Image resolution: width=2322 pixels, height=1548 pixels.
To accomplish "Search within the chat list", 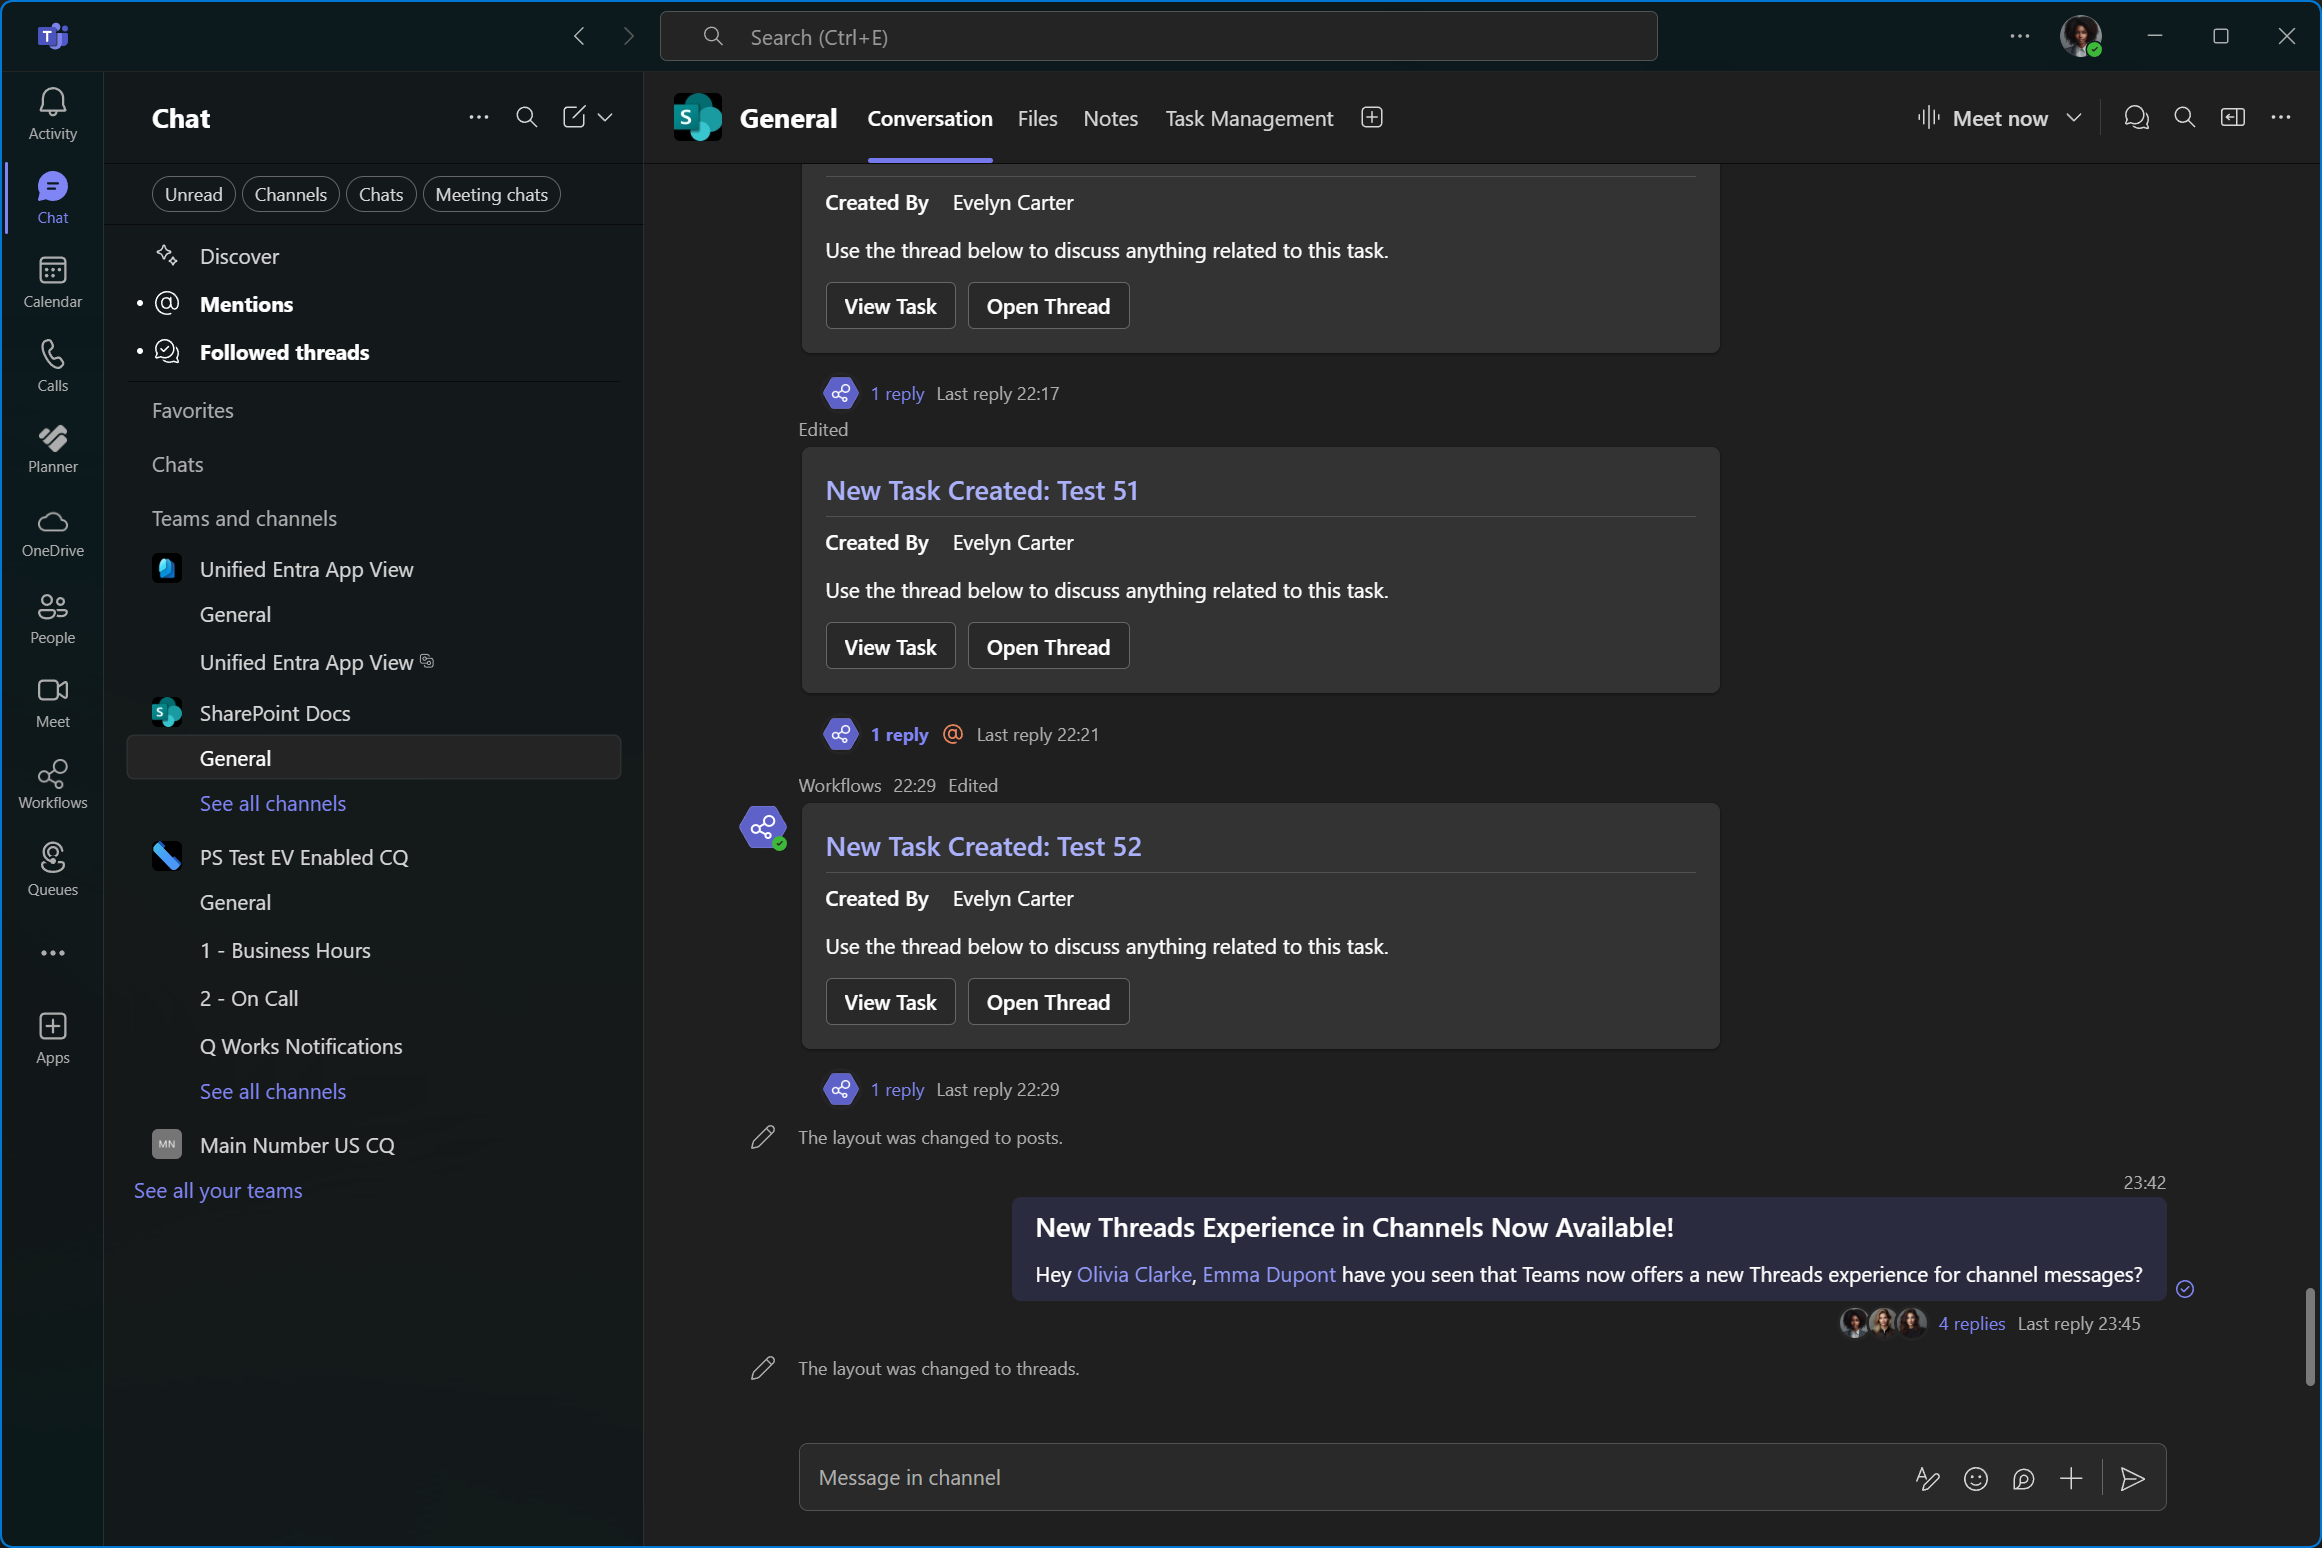I will pos(527,118).
